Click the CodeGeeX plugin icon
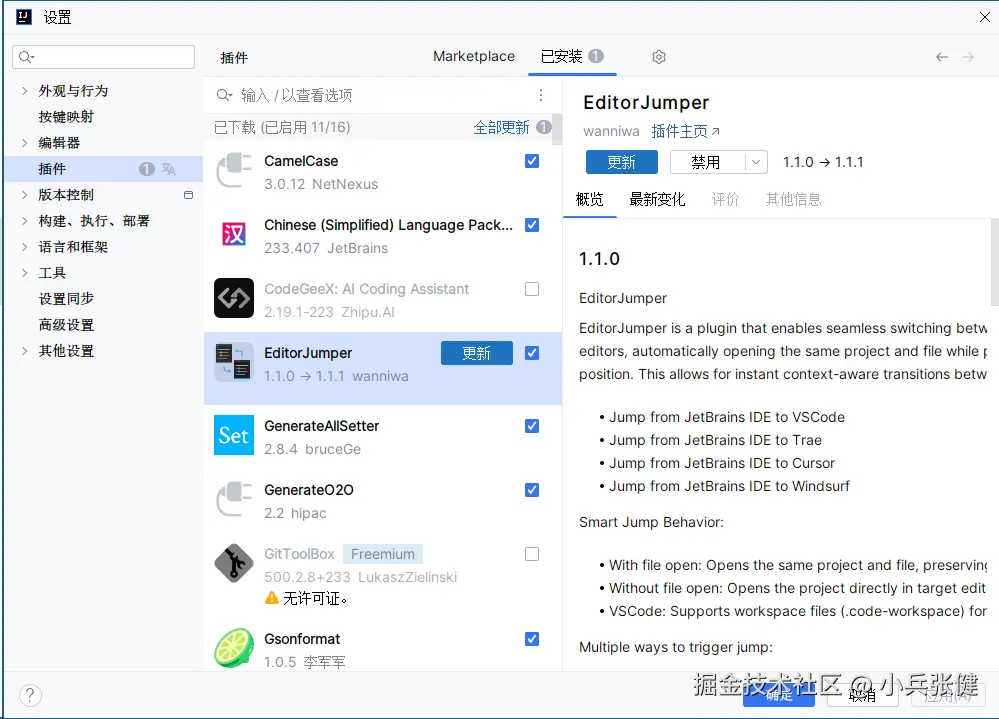999x719 pixels. 234,297
